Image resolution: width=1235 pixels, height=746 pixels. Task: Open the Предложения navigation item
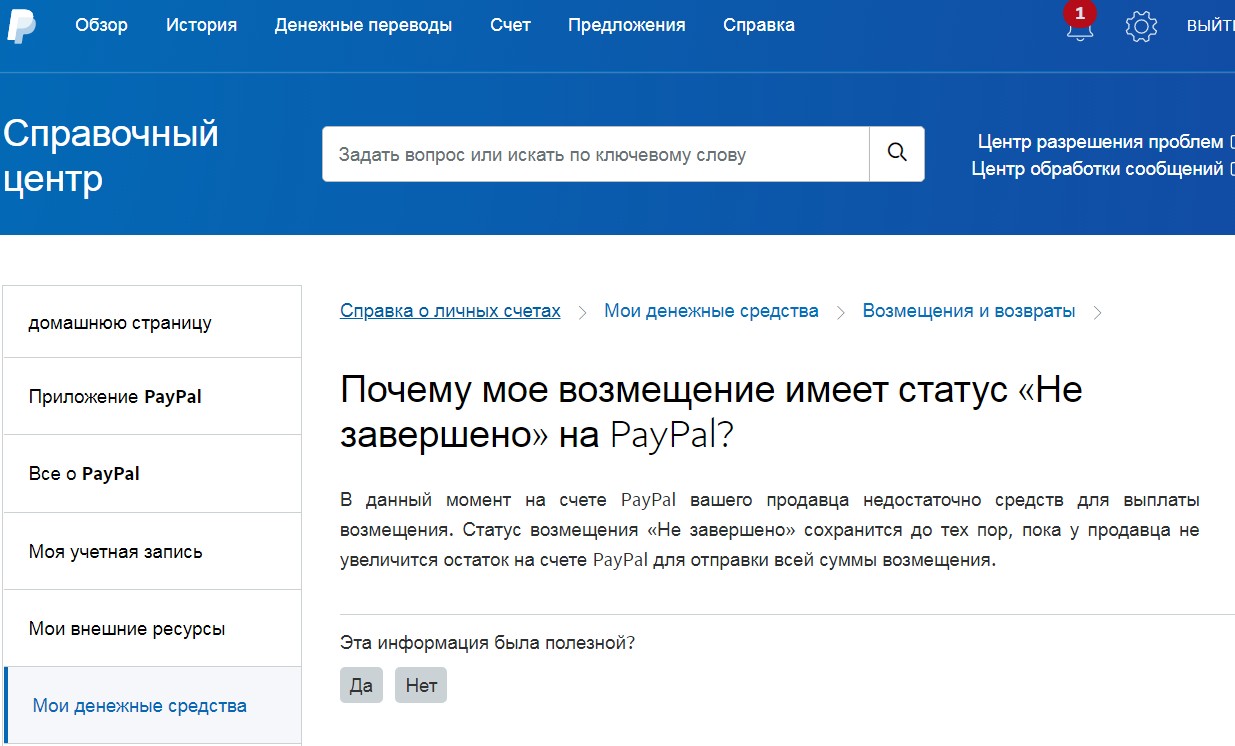626,25
